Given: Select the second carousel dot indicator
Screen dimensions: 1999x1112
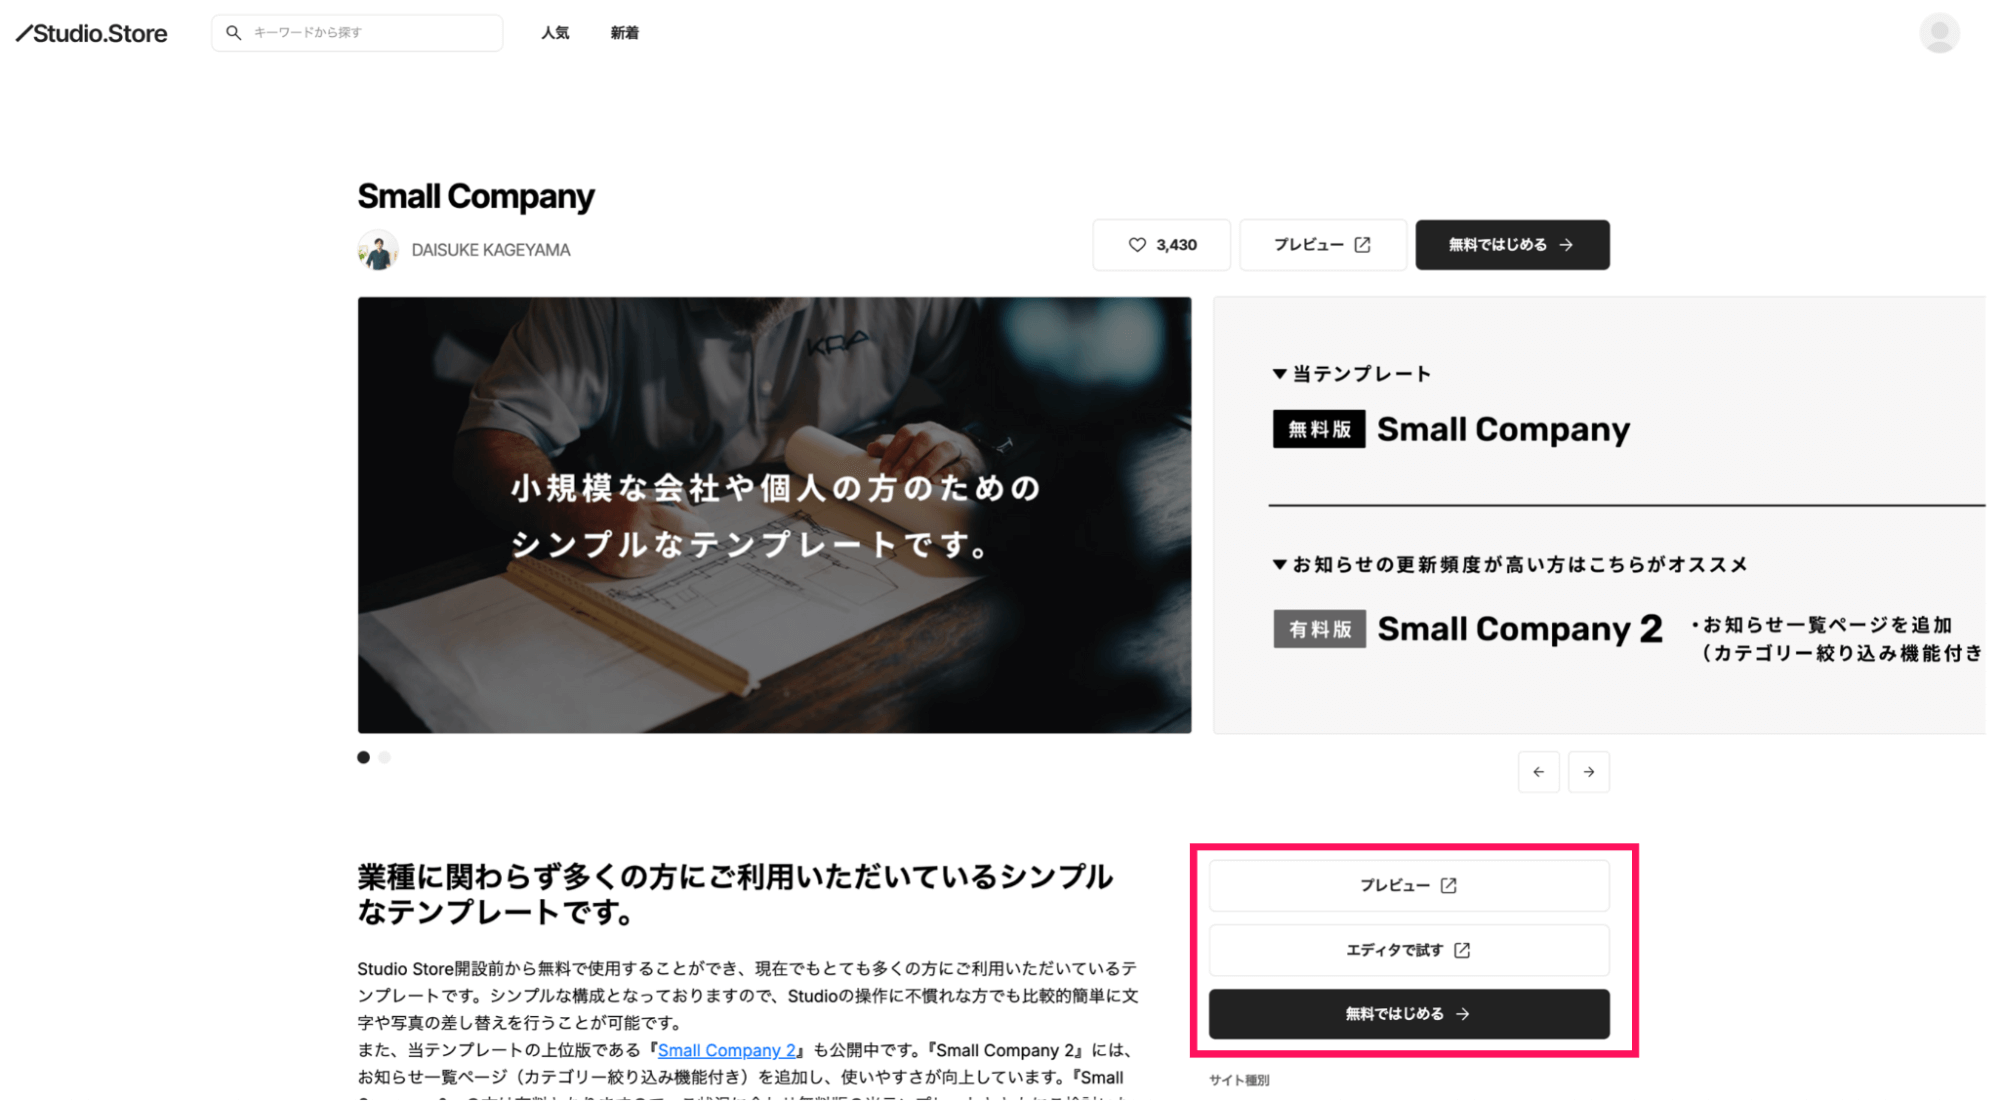Looking at the screenshot, I should pyautogui.click(x=385, y=757).
